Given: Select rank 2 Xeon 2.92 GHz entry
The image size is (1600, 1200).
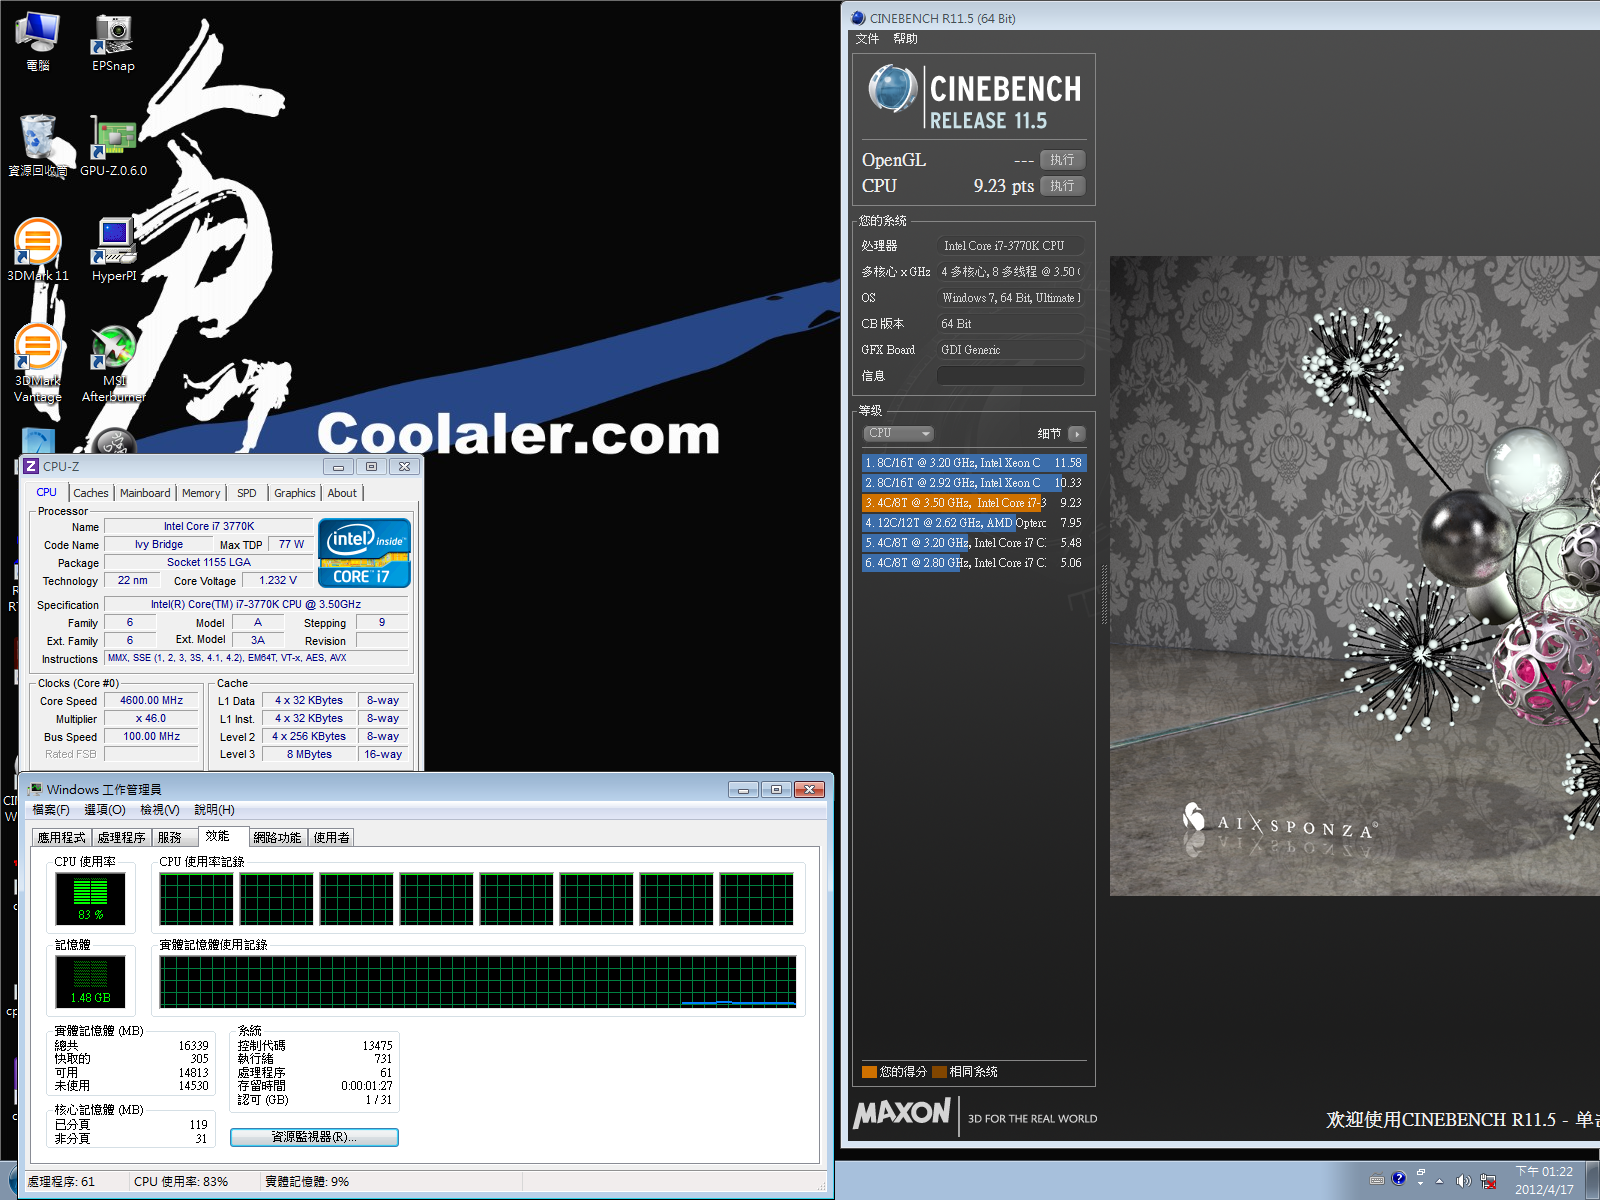Looking at the screenshot, I should pos(974,483).
